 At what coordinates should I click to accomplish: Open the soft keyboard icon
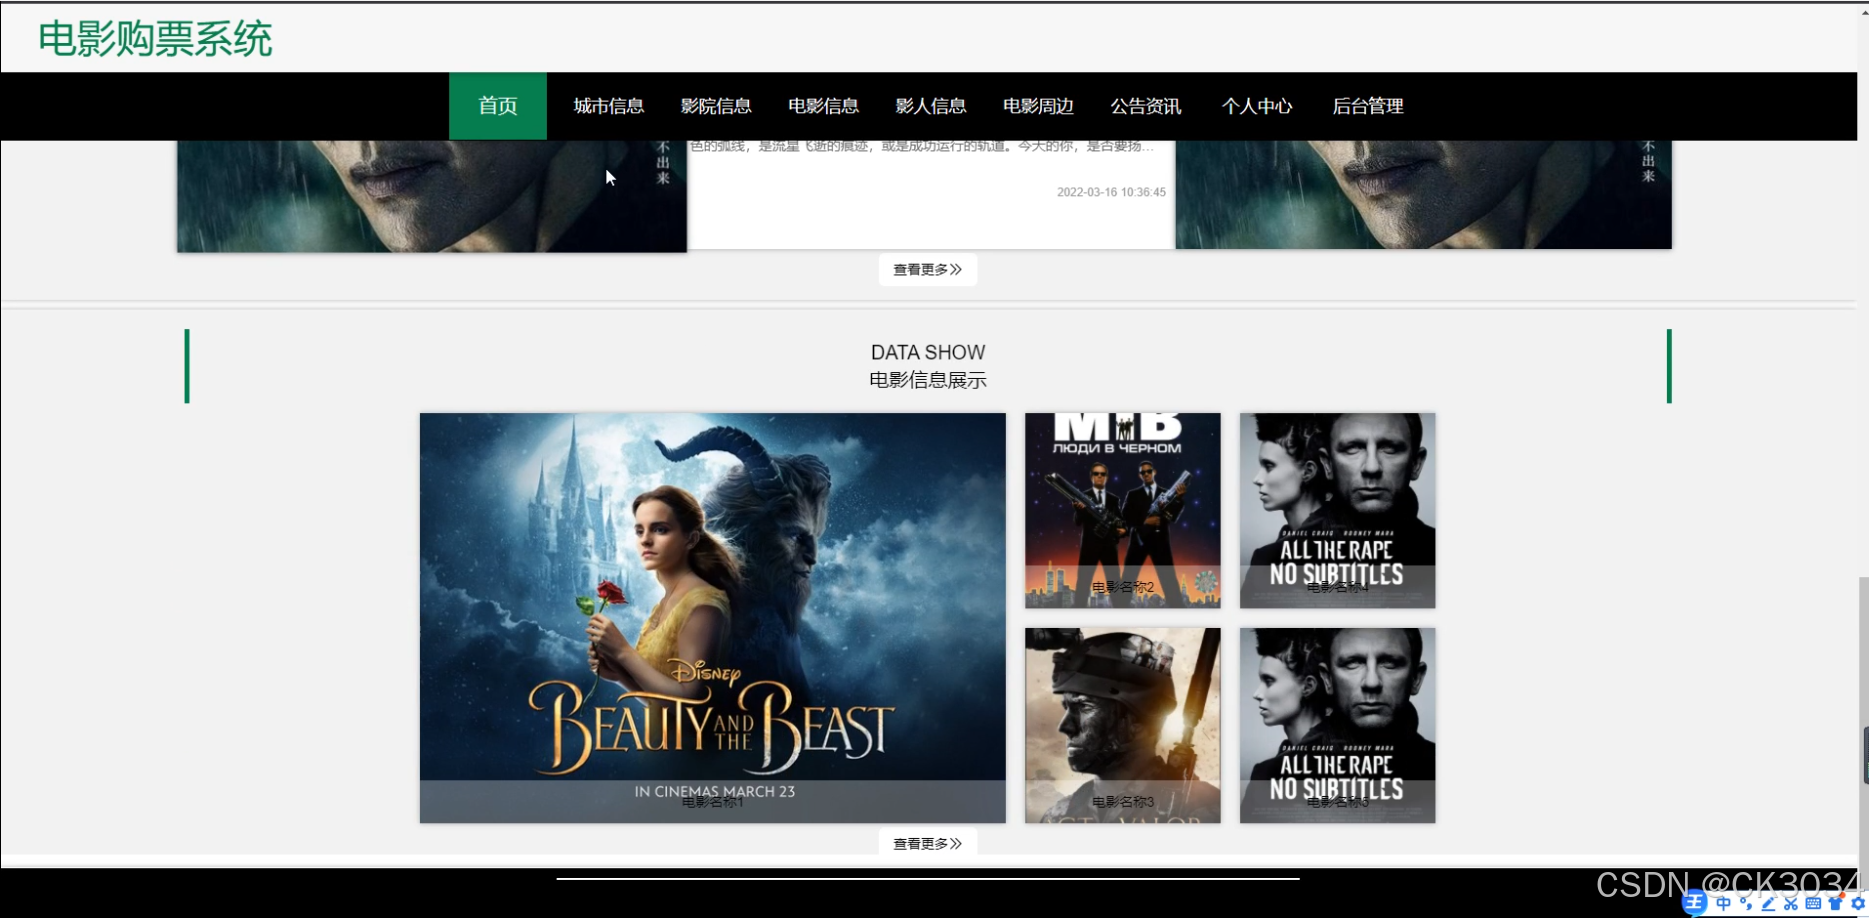tap(1813, 904)
